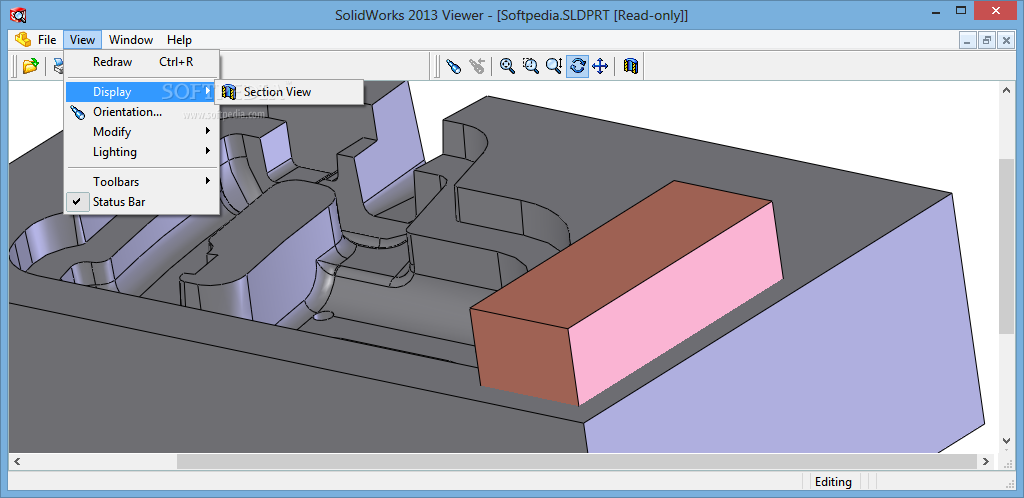Click vertical scrollbar up arrow
Screen dimensions: 1024x498
(1006, 92)
